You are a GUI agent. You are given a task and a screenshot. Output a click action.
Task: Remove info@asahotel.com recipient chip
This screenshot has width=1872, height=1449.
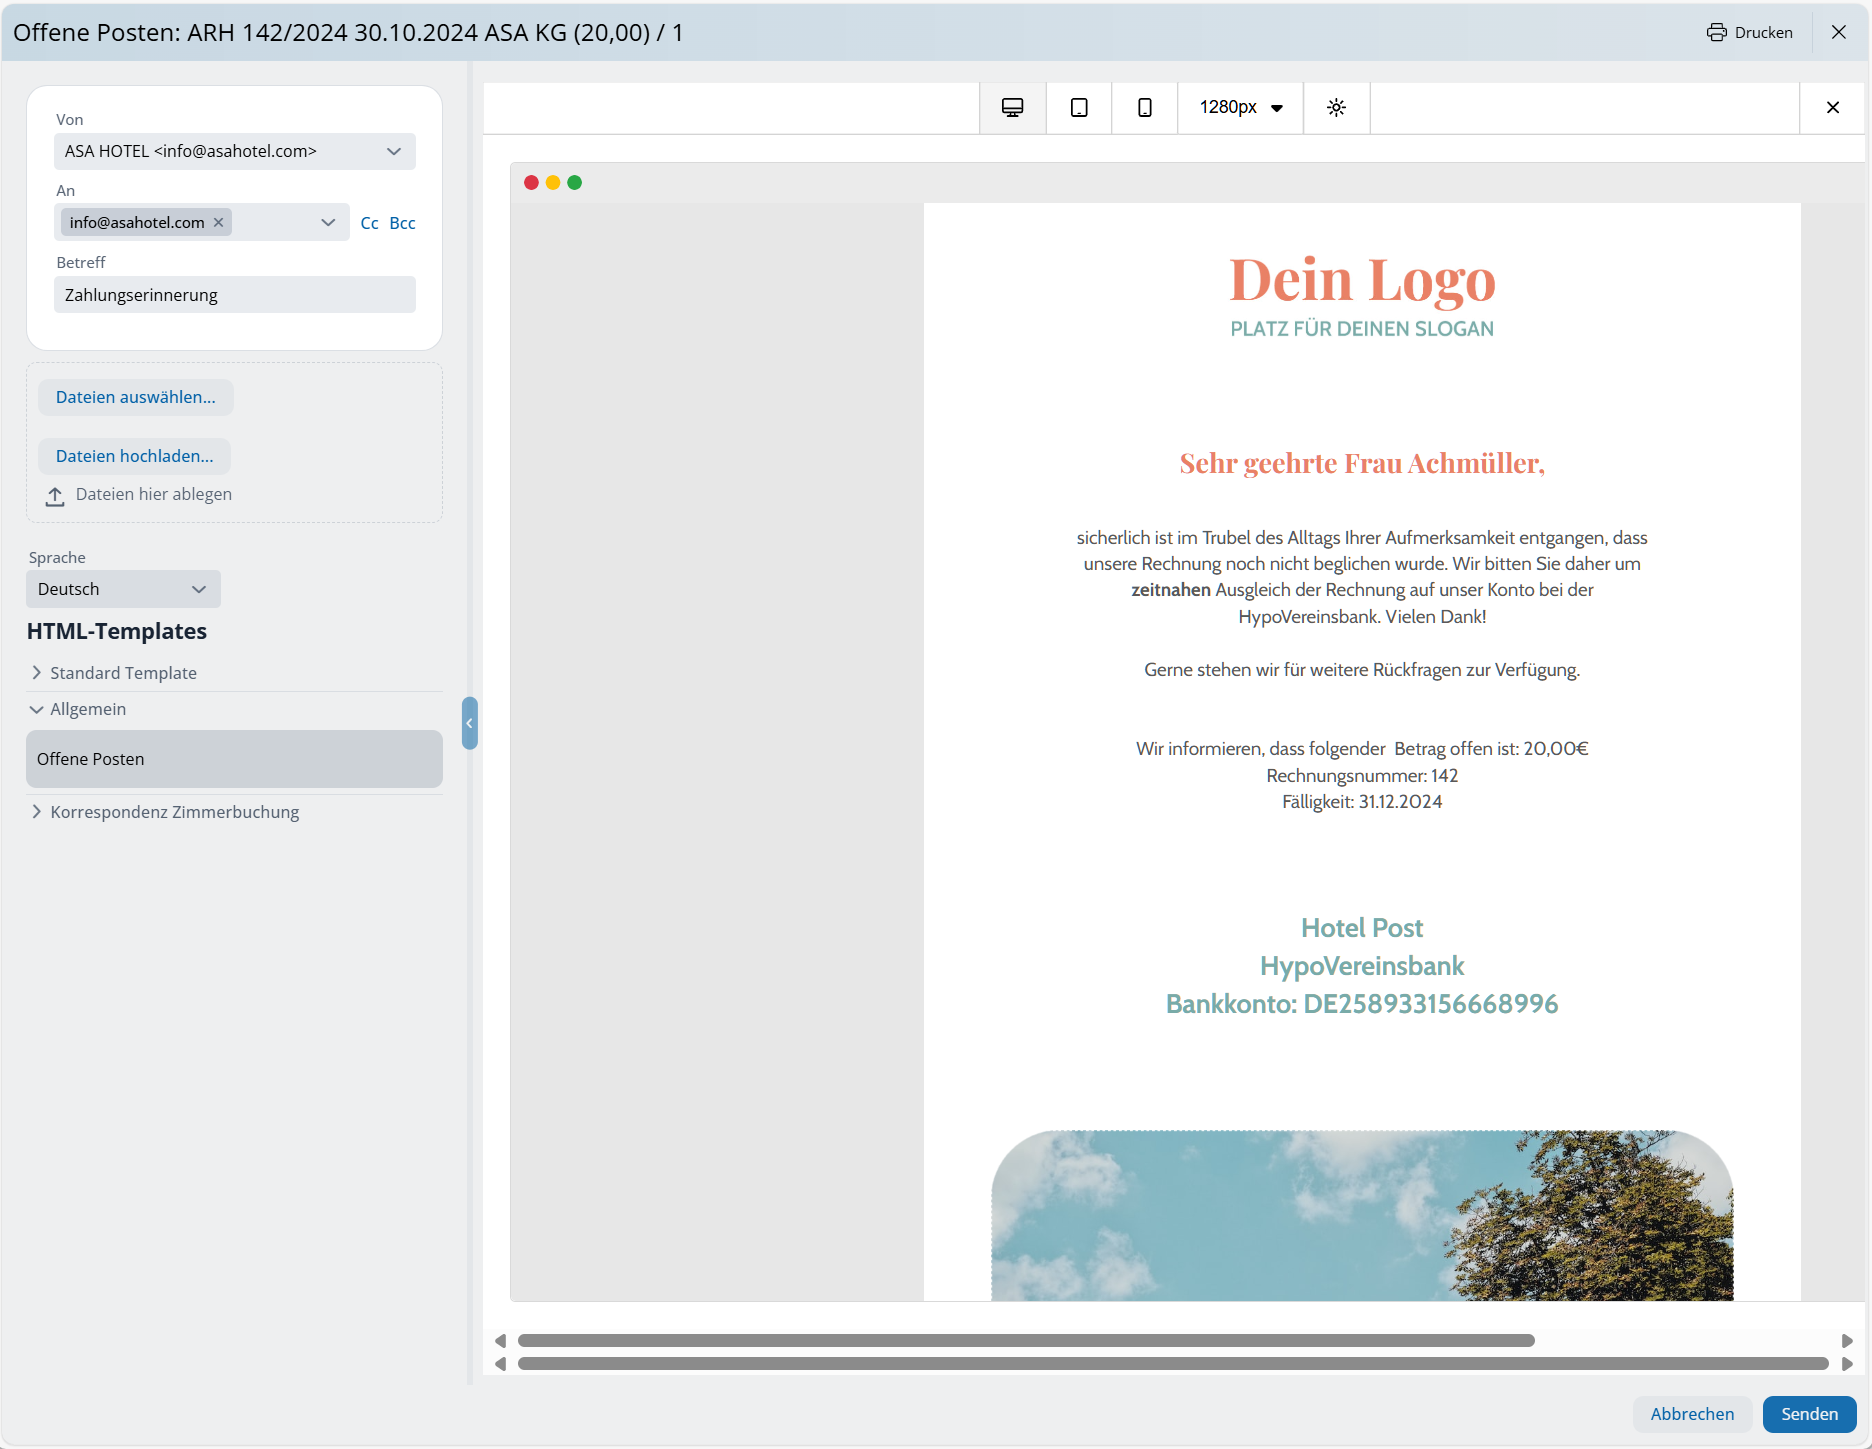tap(219, 222)
